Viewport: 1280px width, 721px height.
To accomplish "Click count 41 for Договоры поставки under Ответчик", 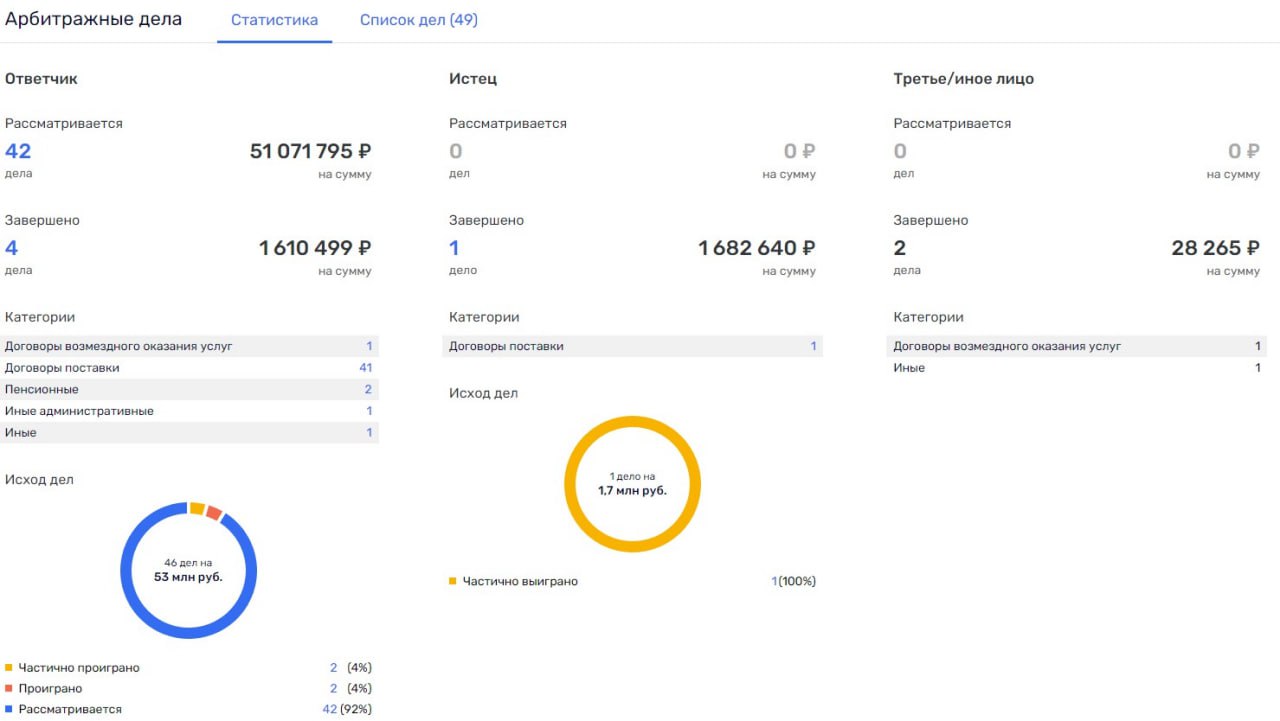I will pyautogui.click(x=365, y=368).
